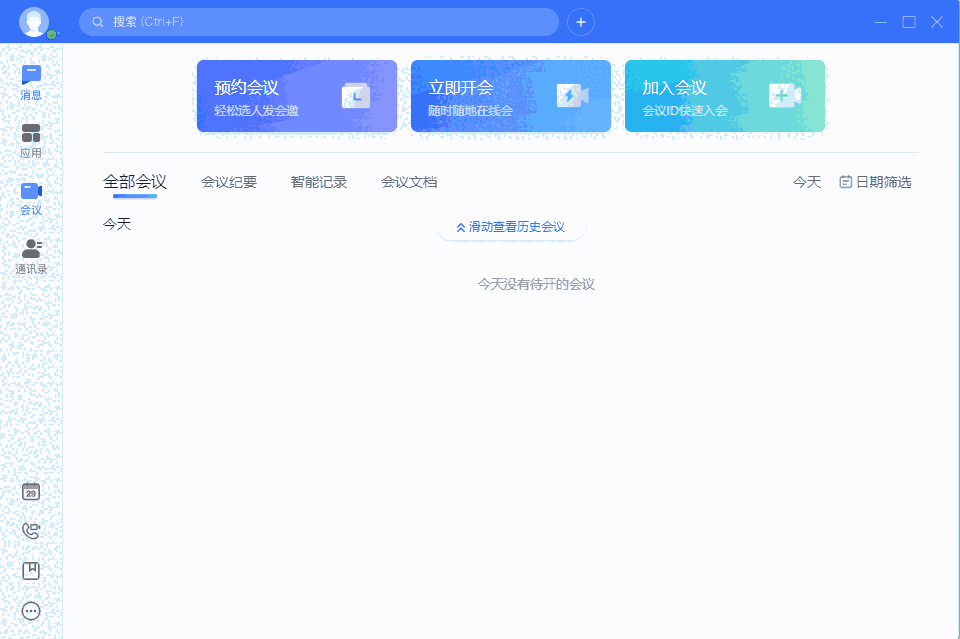The width and height of the screenshot is (960, 639).
Task: Switch to the 智能记录 tab
Action: click(319, 182)
